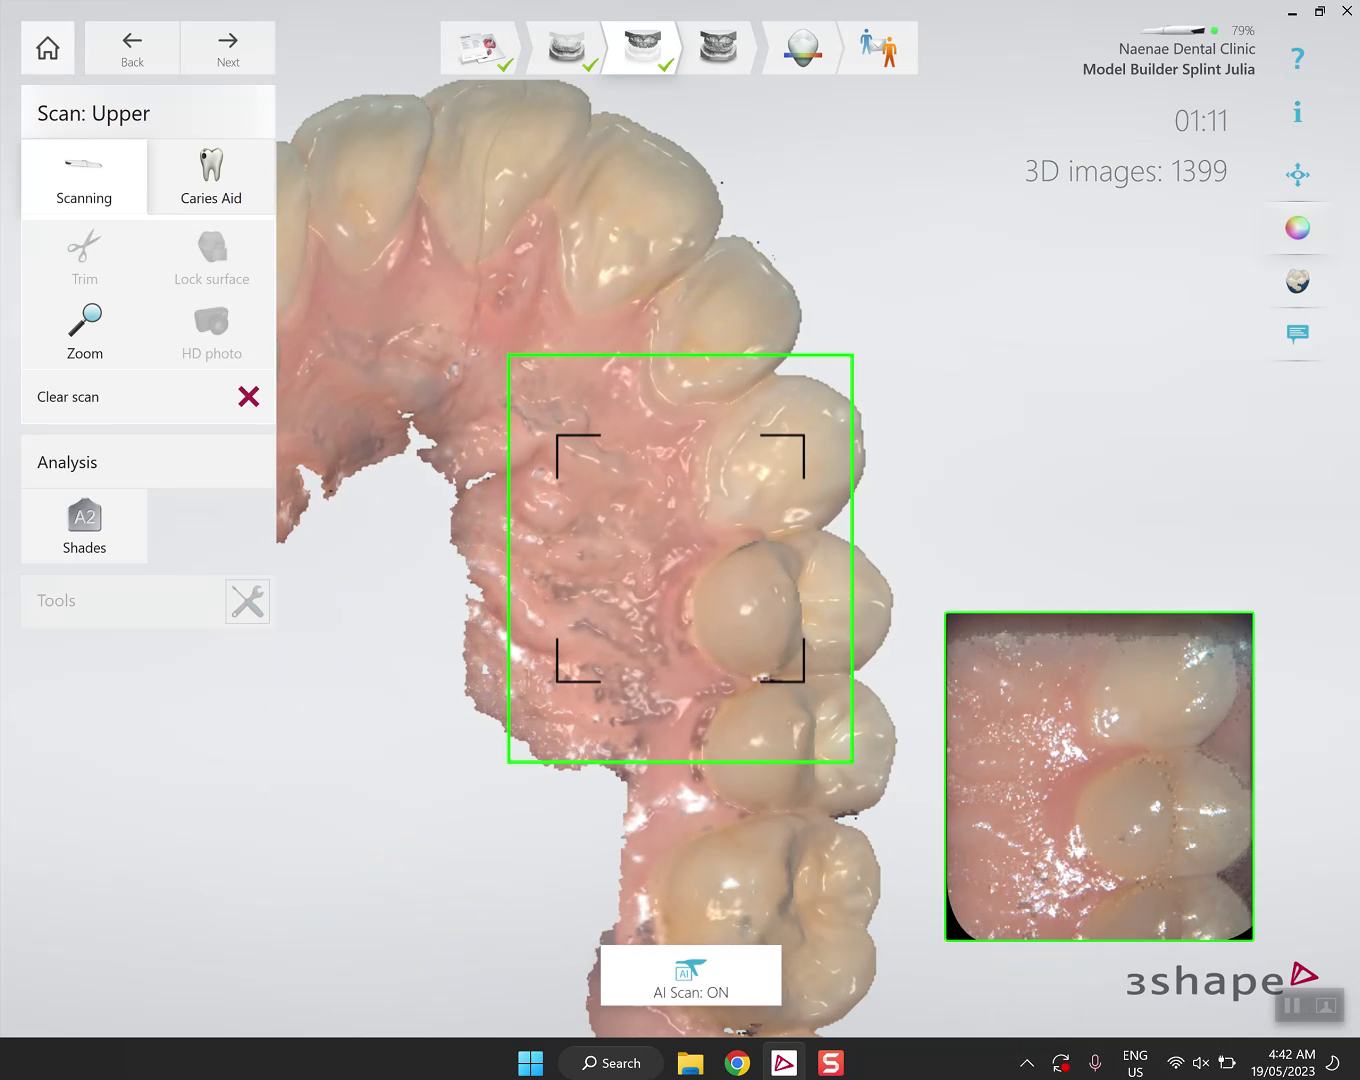Open Shades analysis with the A2 tooth icon
The image size is (1360, 1080).
[x=84, y=525]
